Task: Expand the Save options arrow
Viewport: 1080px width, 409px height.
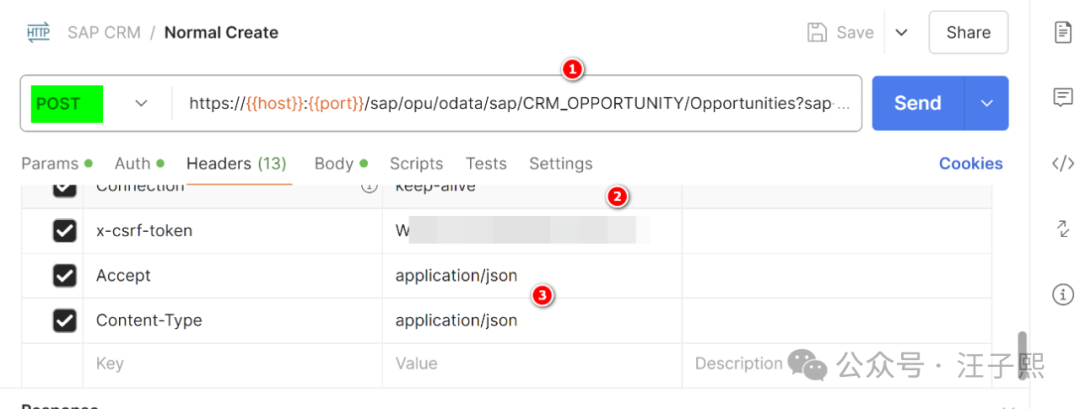Action: tap(901, 32)
